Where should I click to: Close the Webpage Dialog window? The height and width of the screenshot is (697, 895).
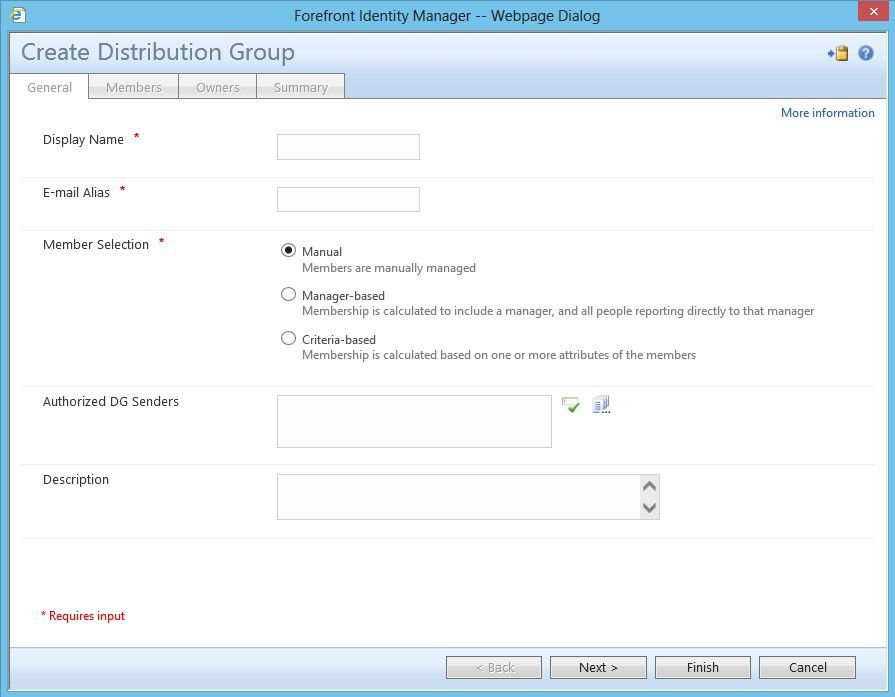[873, 11]
